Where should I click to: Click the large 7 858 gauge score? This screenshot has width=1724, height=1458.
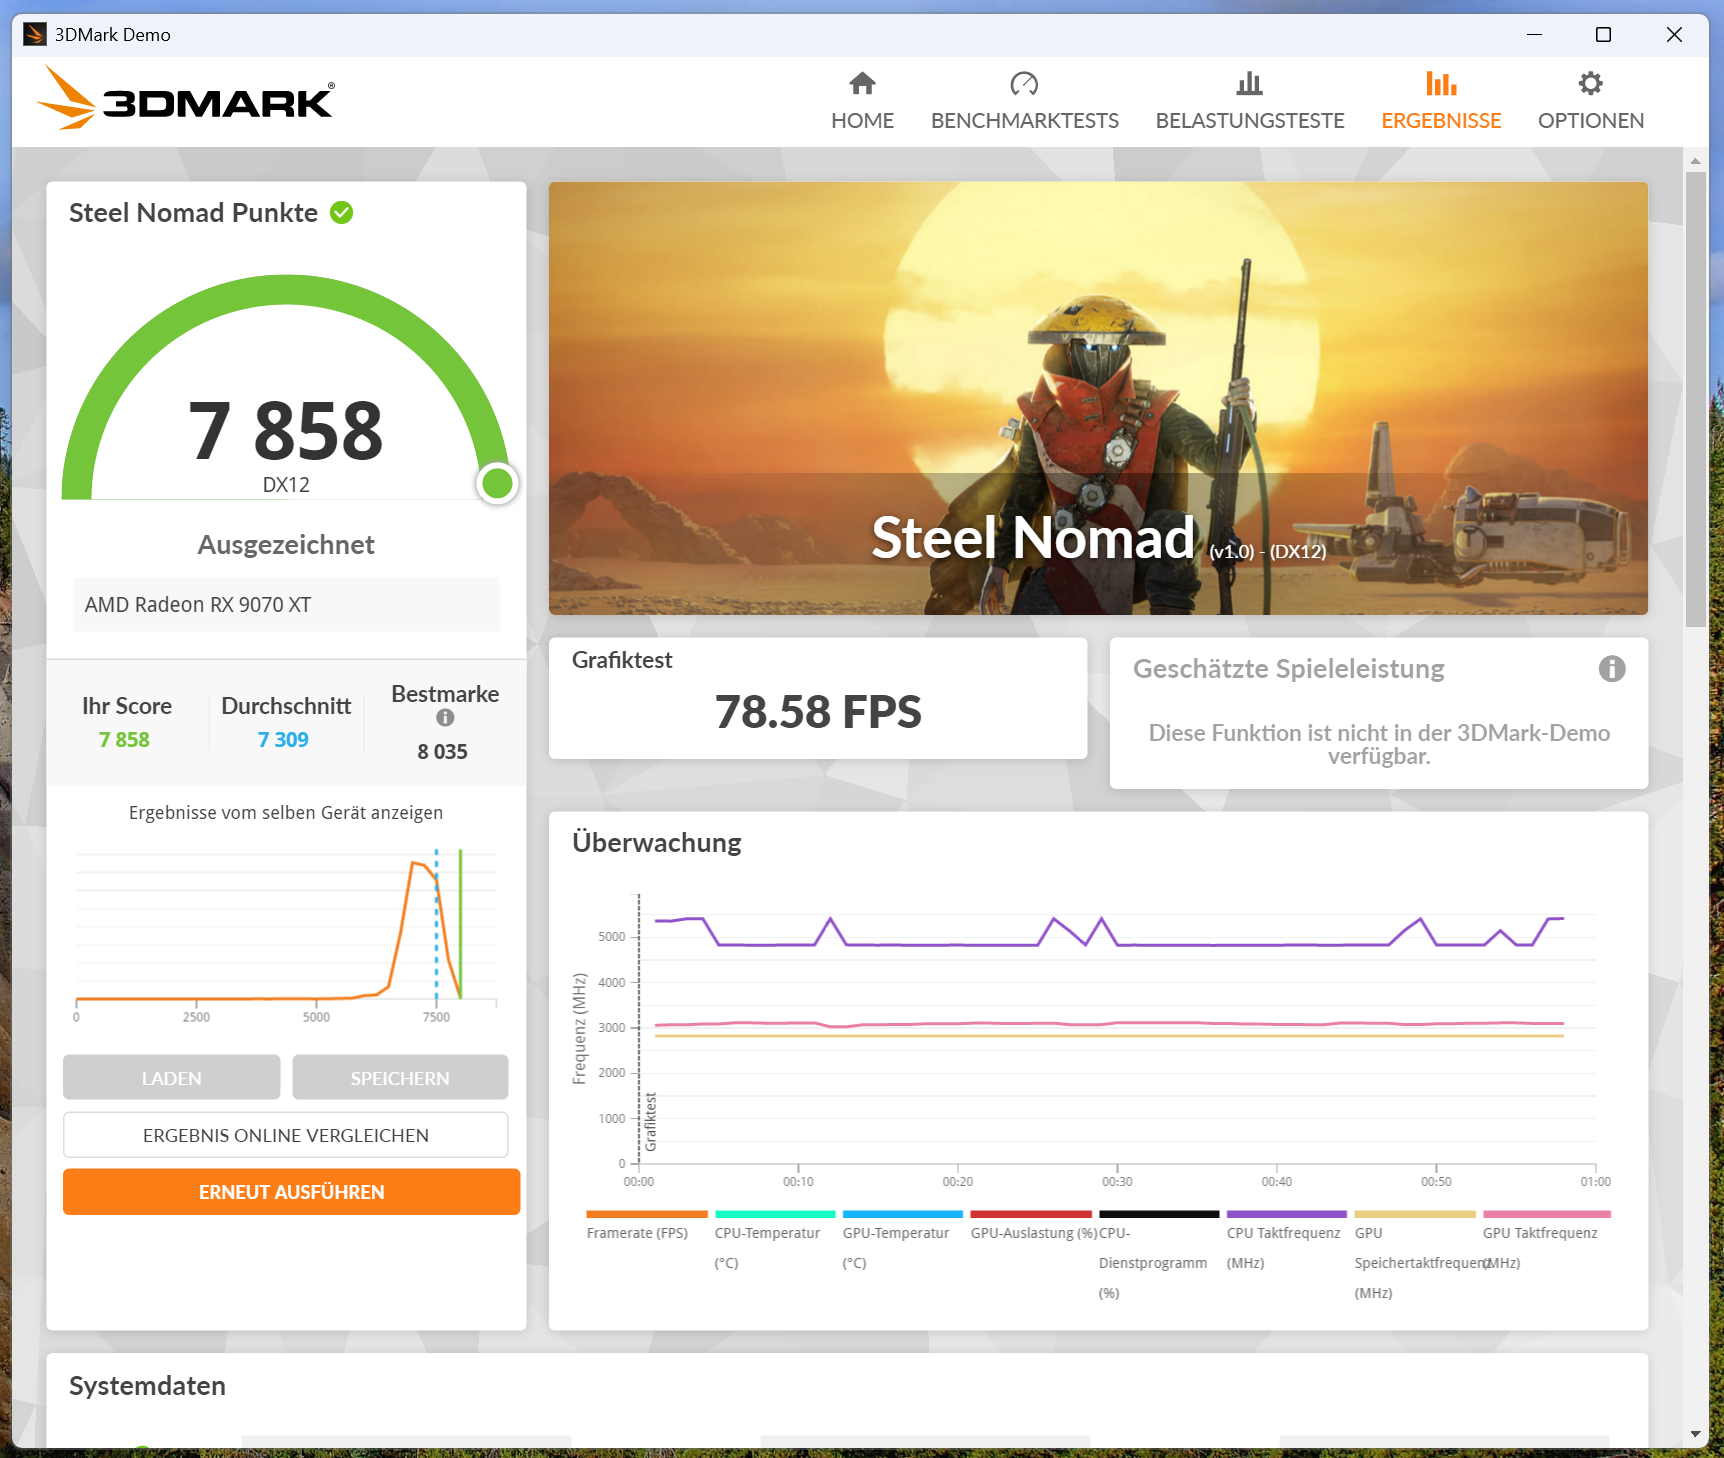point(286,431)
